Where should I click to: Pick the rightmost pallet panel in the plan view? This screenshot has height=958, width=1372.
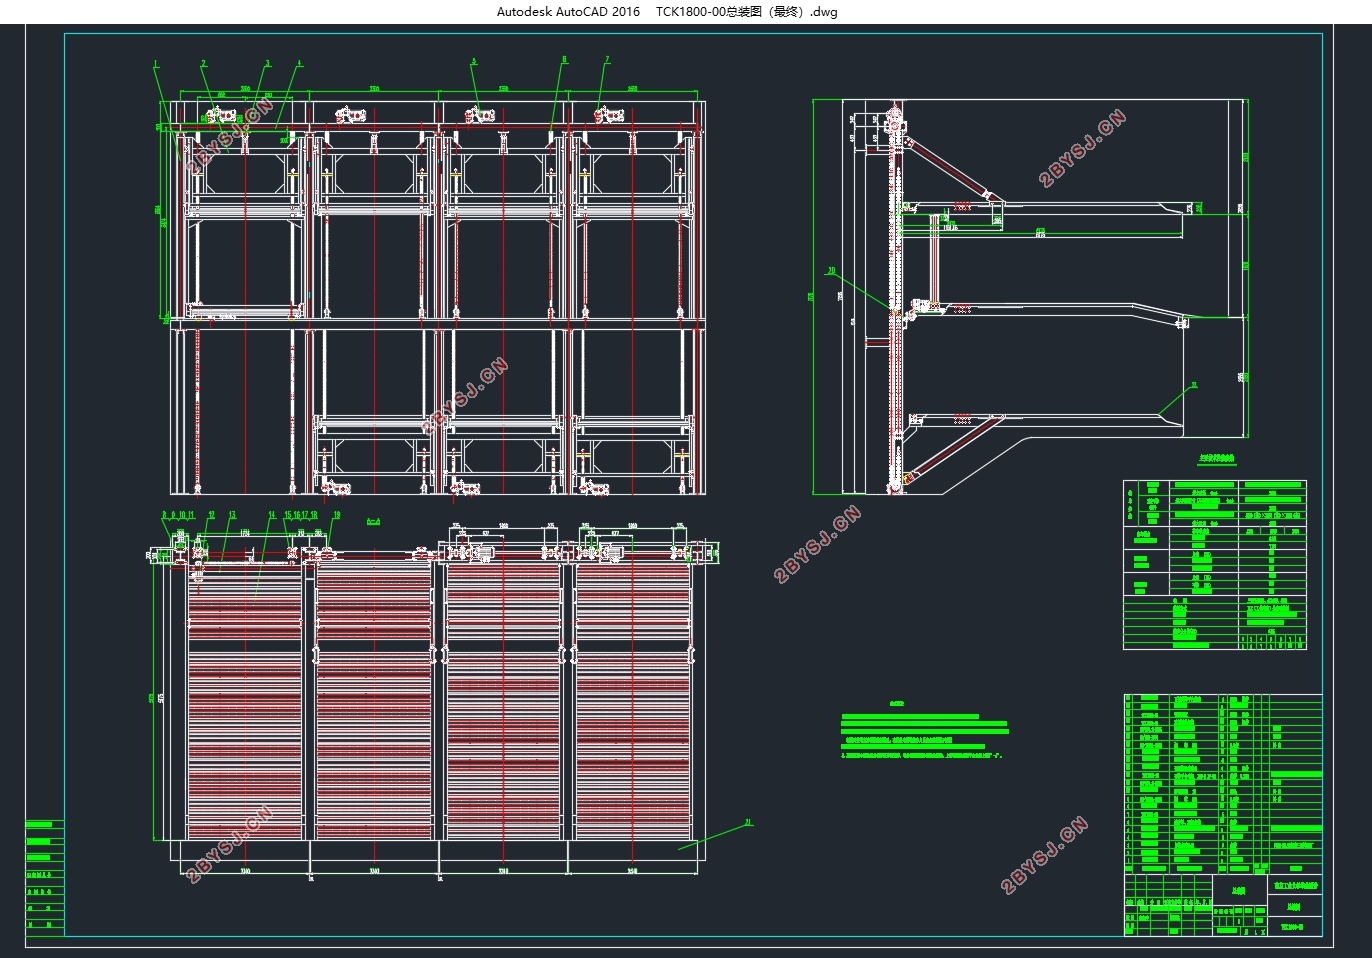pyautogui.click(x=633, y=702)
